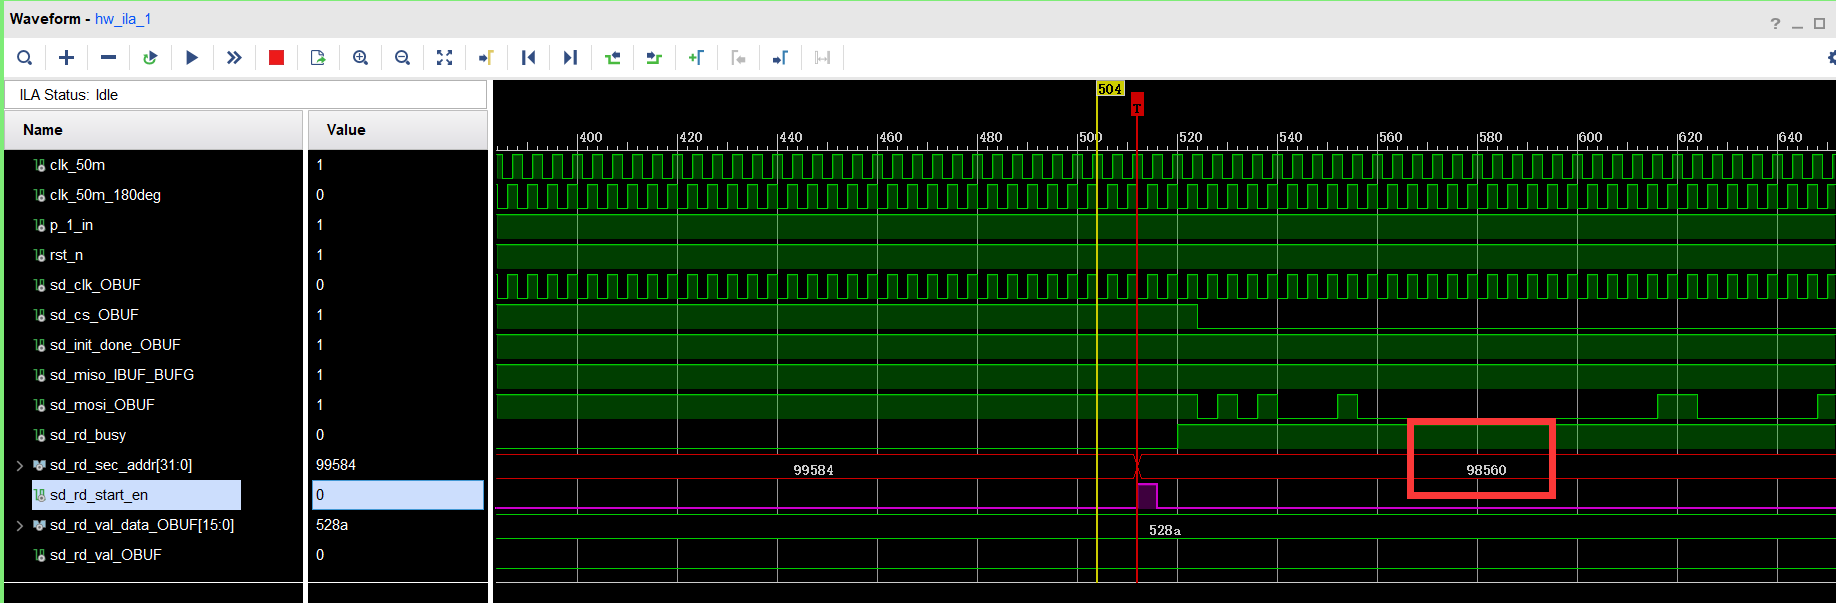The height and width of the screenshot is (603, 1836).
Task: Run trigger immediately with the double-arrow icon
Action: pos(234,58)
